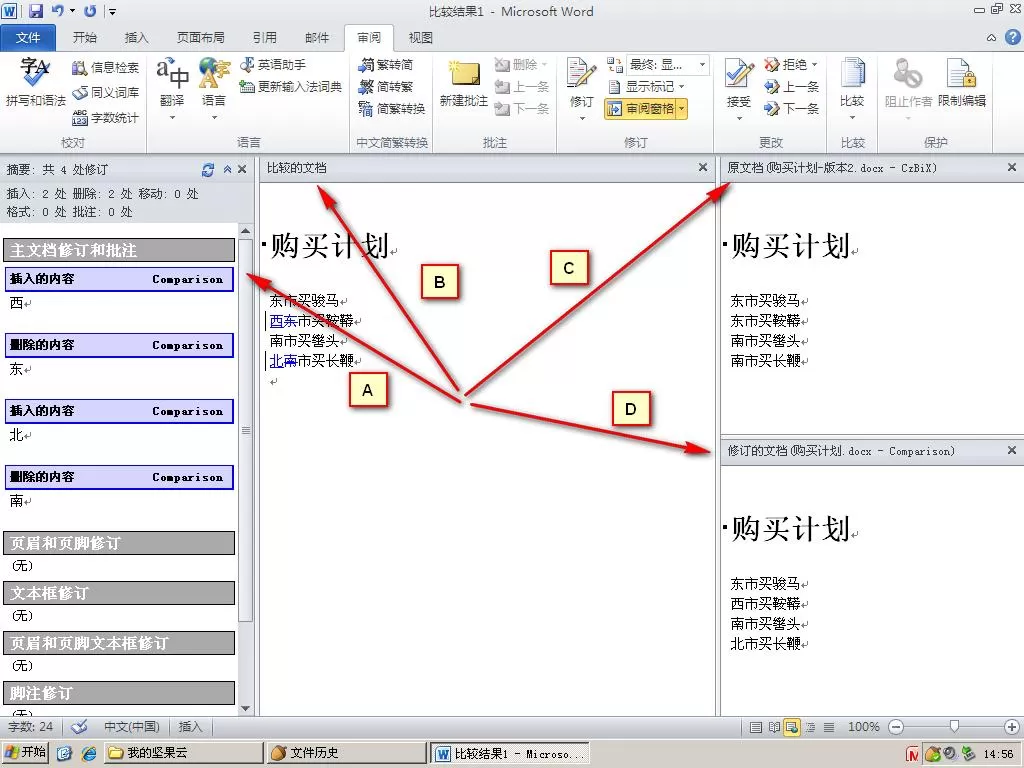
Task: Switch to the Home (开始) tab
Action: [85, 38]
